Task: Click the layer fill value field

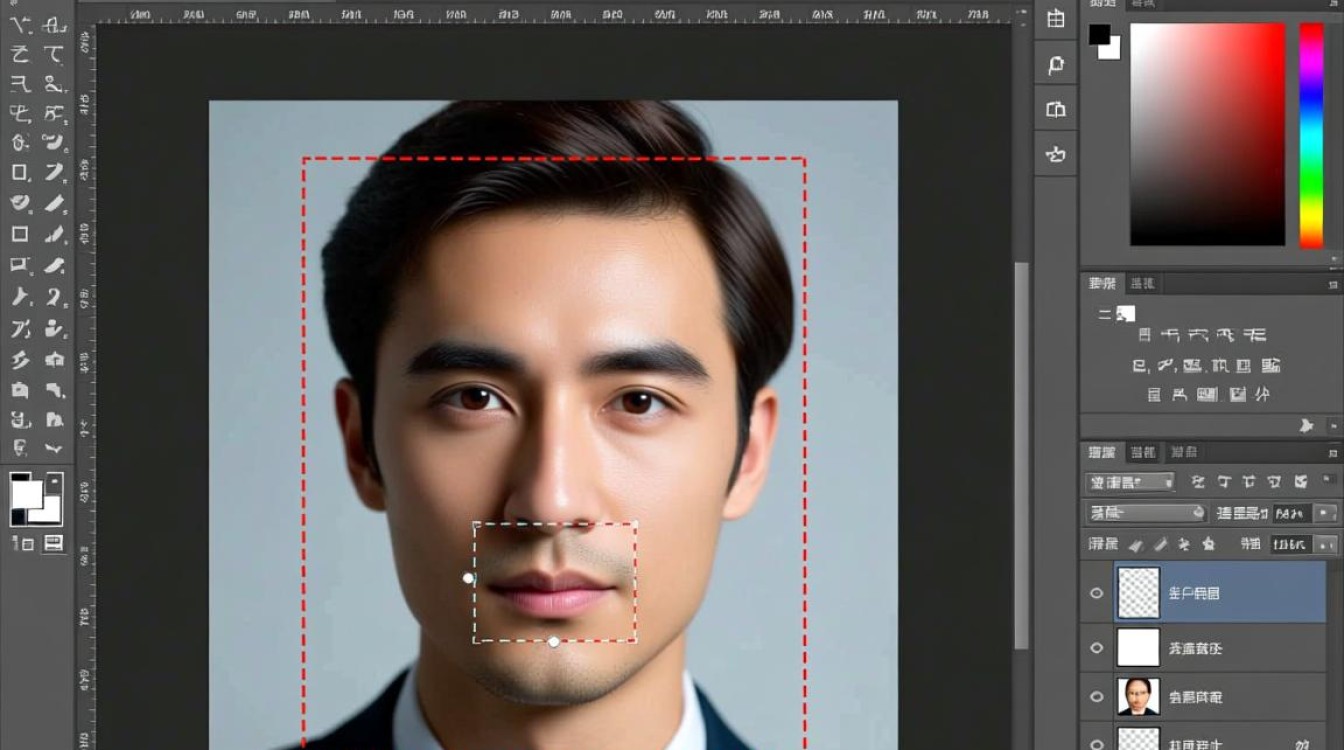Action: point(1291,545)
